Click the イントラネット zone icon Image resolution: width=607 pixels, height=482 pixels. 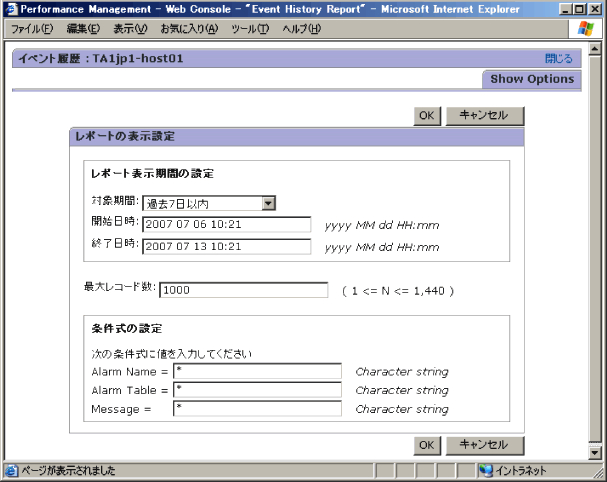click(x=486, y=470)
